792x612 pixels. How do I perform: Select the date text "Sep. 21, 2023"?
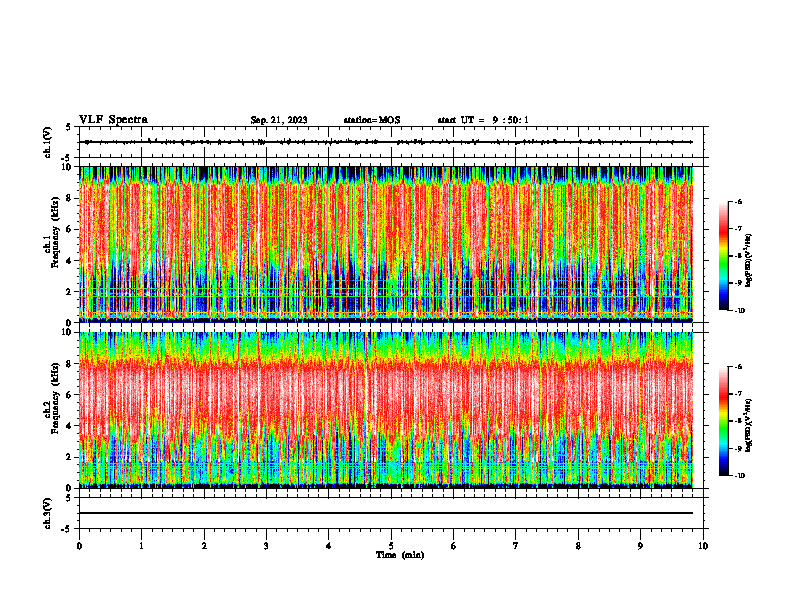[x=279, y=120]
